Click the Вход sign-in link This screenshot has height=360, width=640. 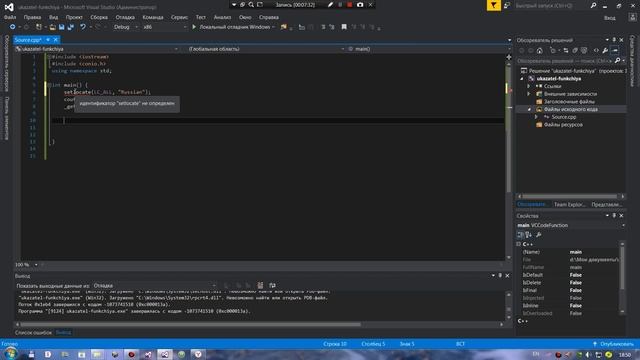tap(609, 18)
